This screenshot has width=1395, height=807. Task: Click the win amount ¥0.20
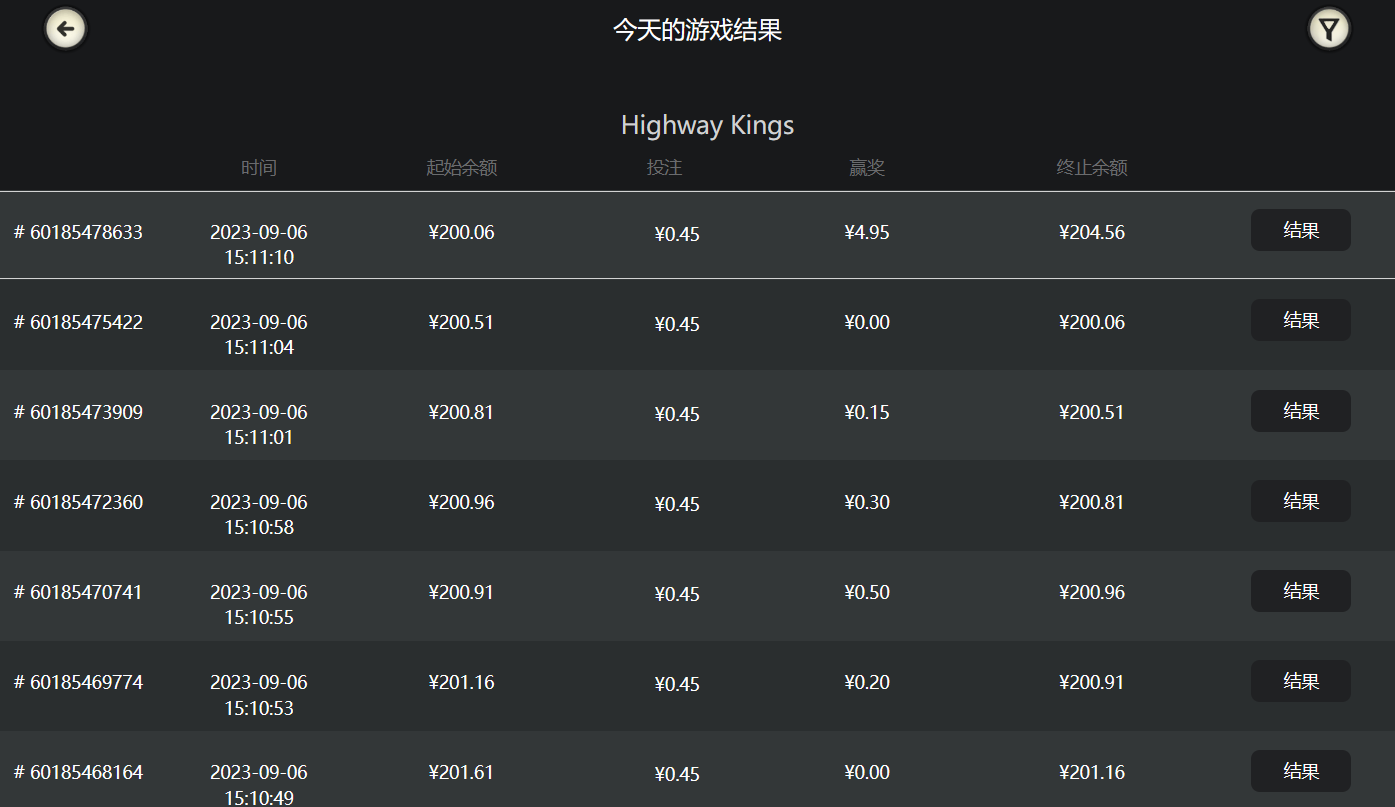click(867, 683)
